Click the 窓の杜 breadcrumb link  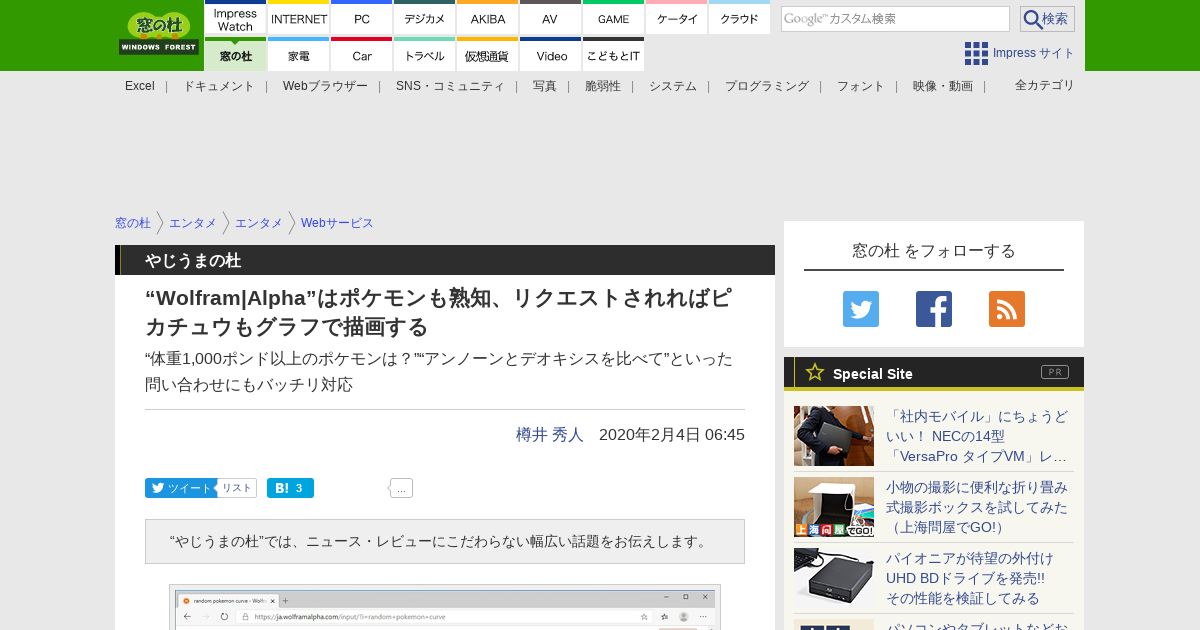coord(133,223)
